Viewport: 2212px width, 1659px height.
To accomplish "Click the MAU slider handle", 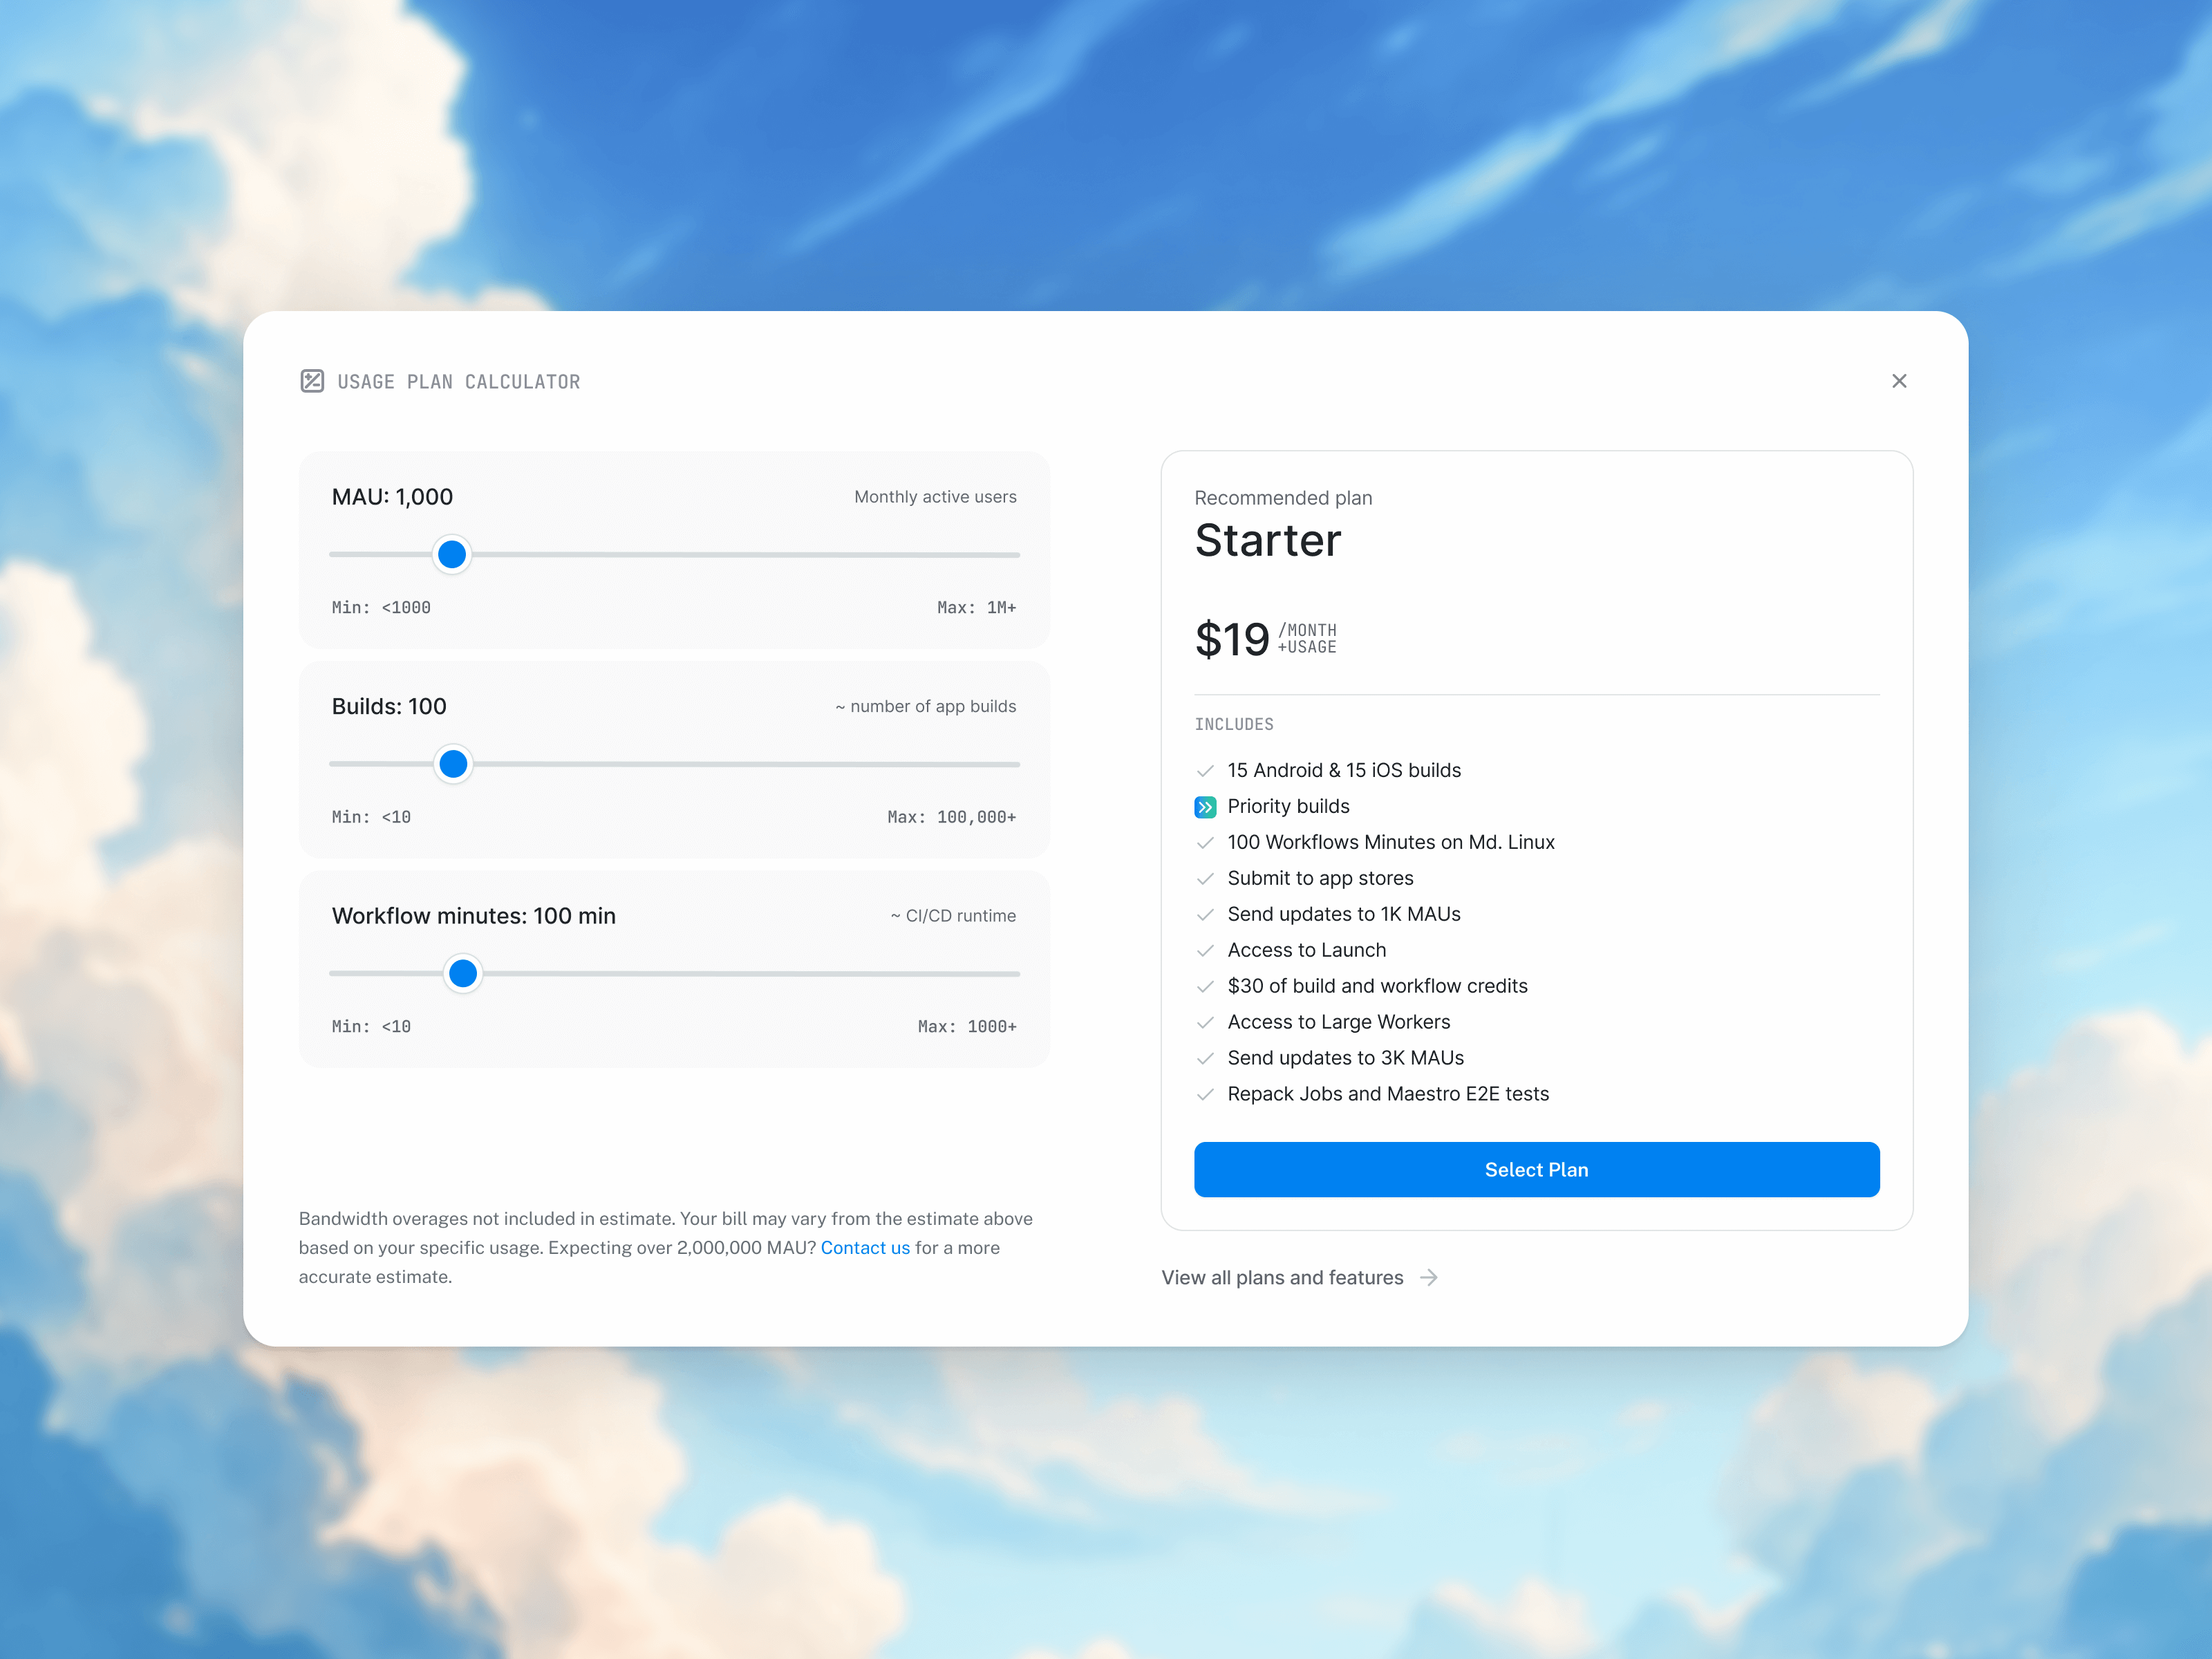I will coord(452,554).
